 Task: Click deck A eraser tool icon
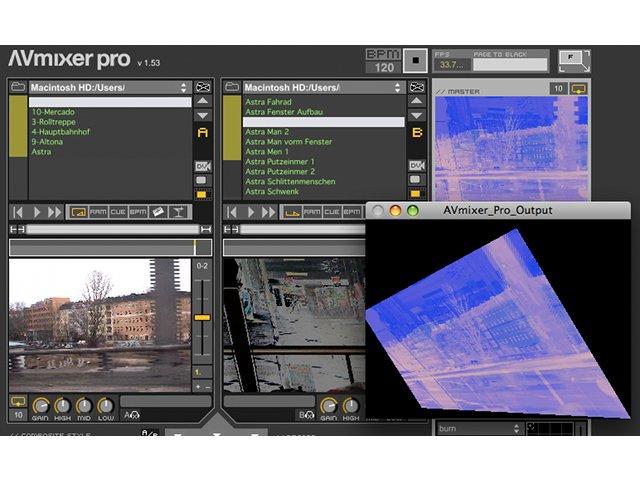click(158, 212)
